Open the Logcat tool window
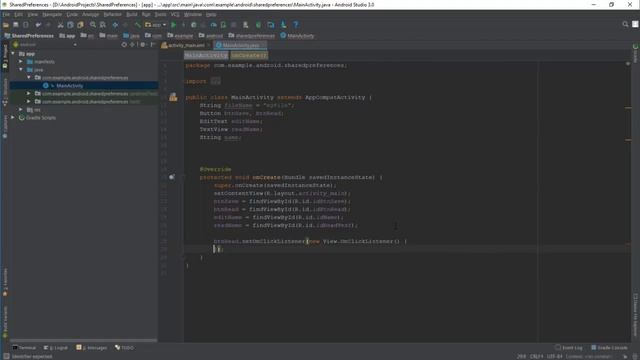The image size is (640, 360). 56,348
